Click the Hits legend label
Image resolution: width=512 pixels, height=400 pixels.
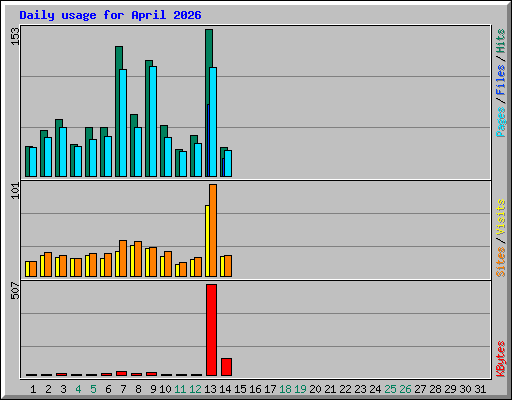(x=501, y=41)
